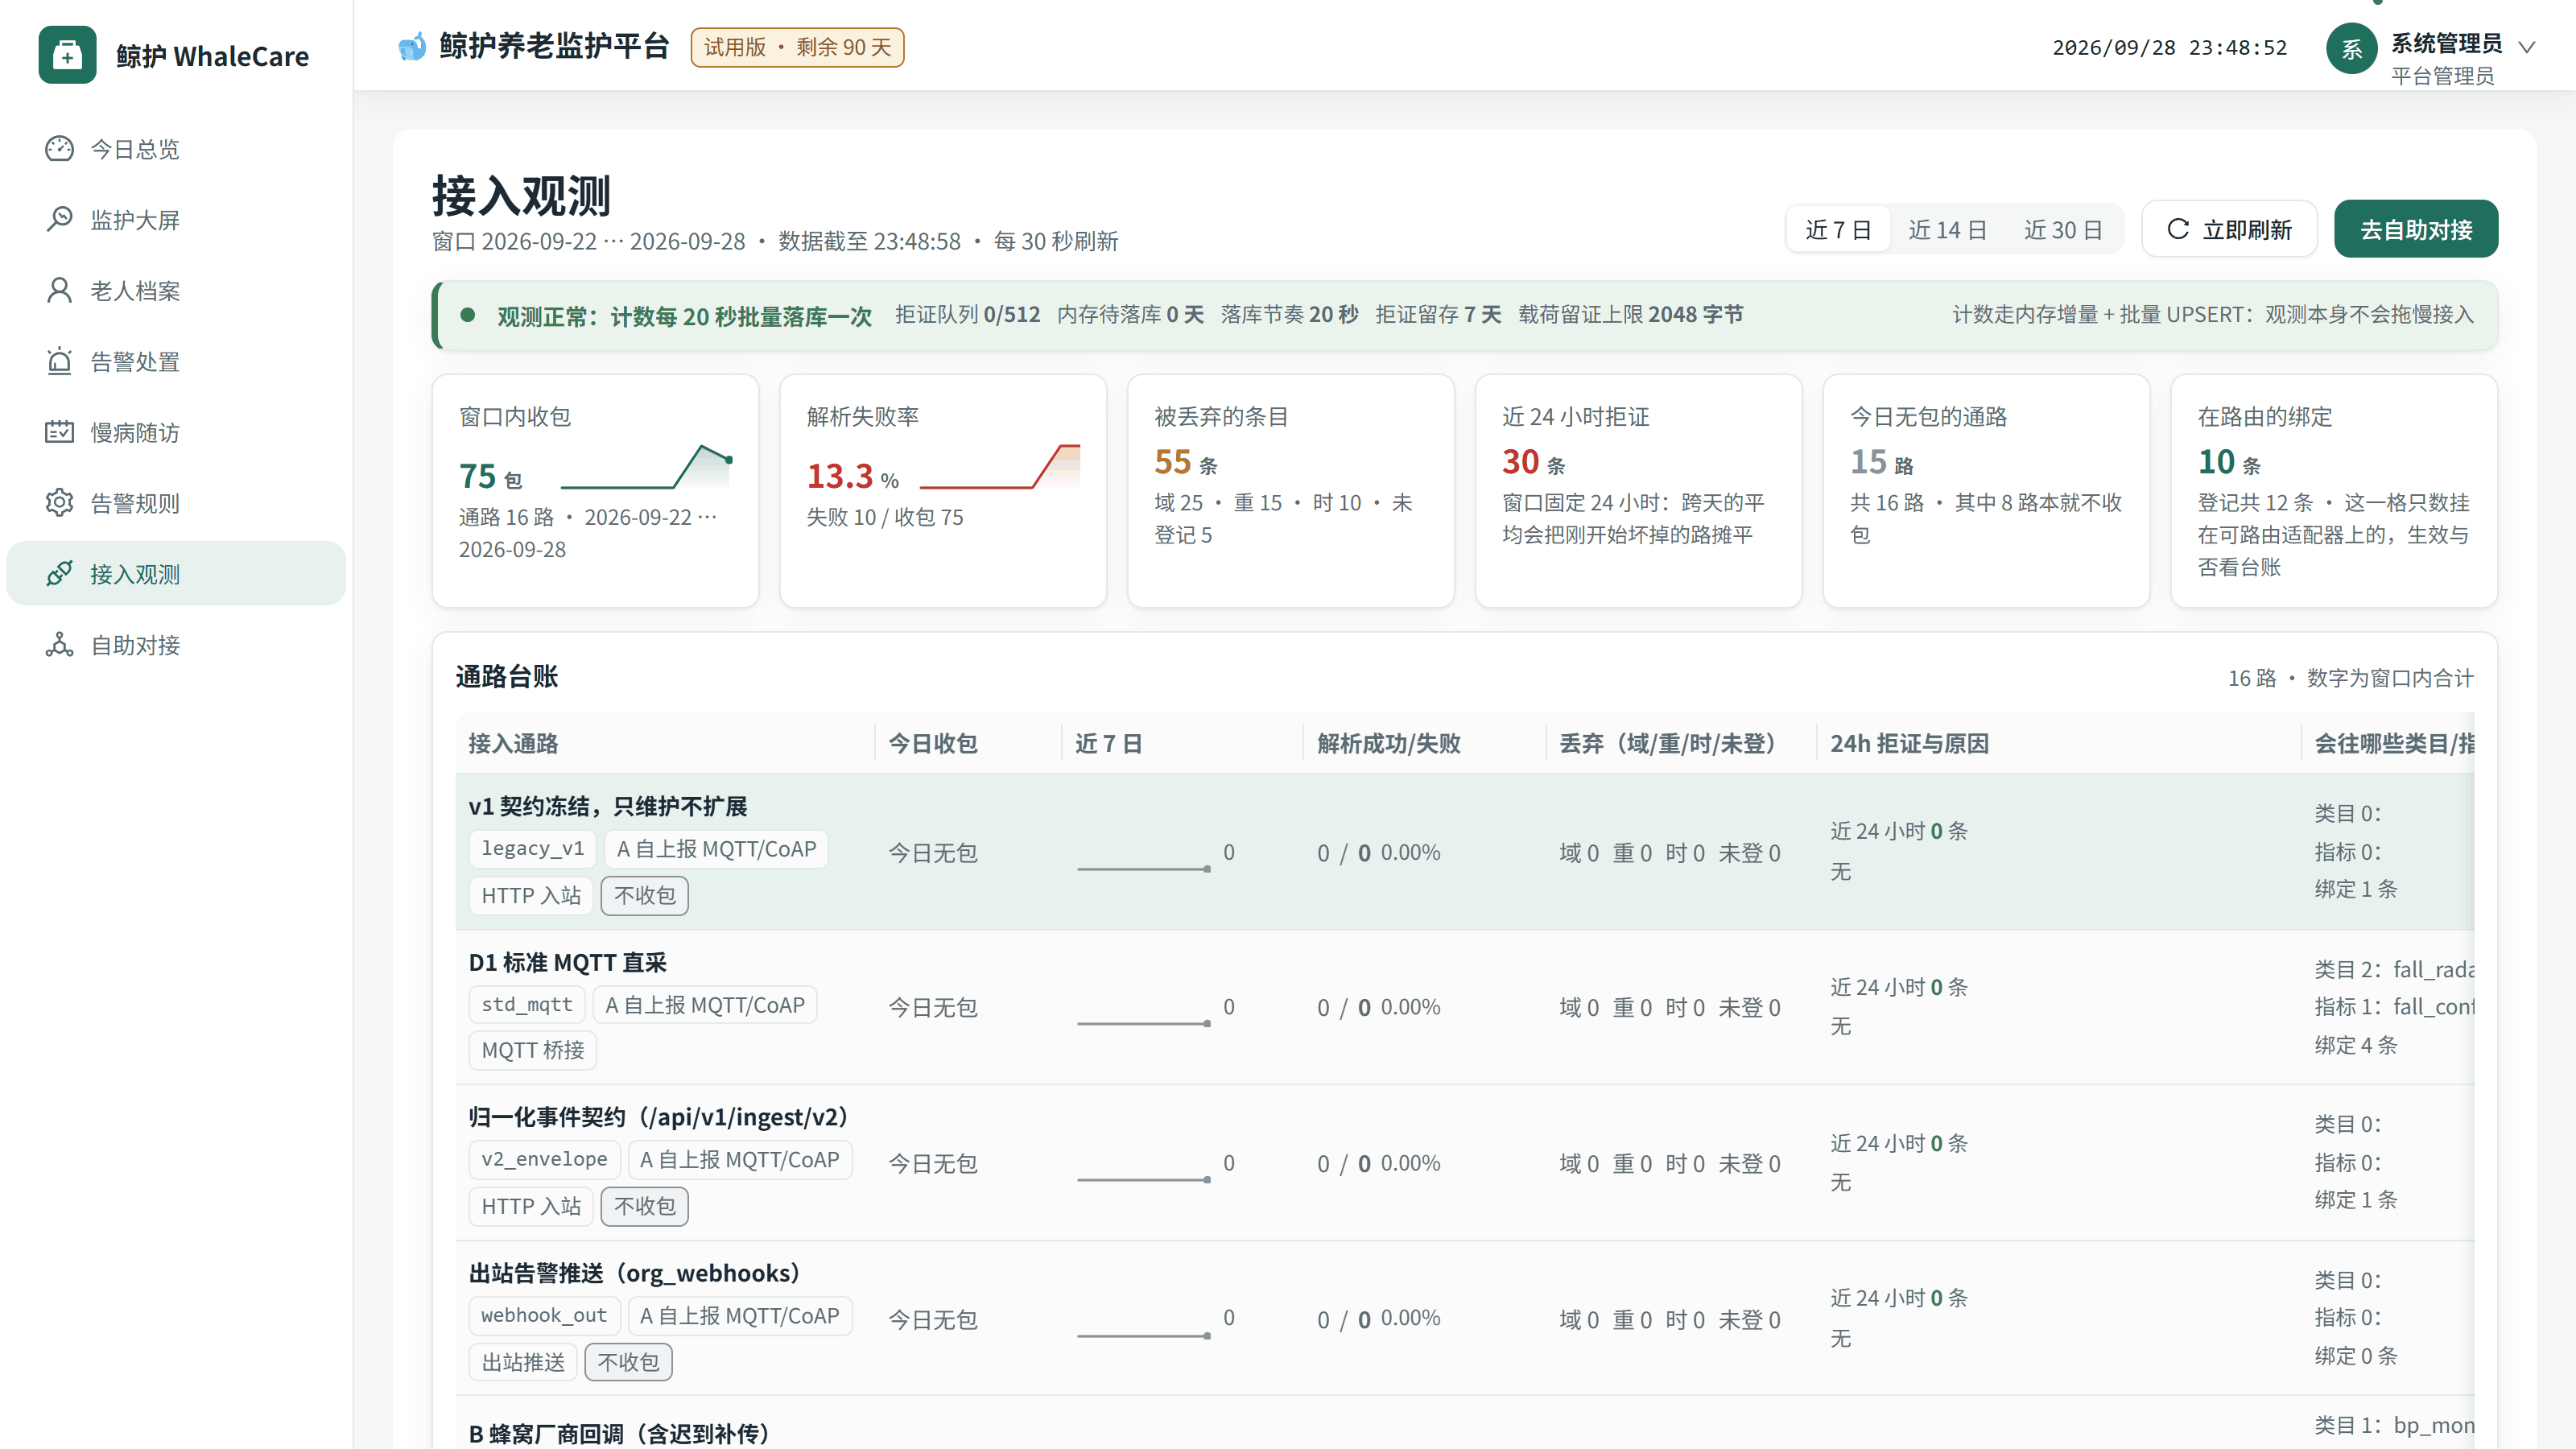The height and width of the screenshot is (1449, 2576).
Task: Click the 慢病随访 calendar icon
Action: coord(59,432)
